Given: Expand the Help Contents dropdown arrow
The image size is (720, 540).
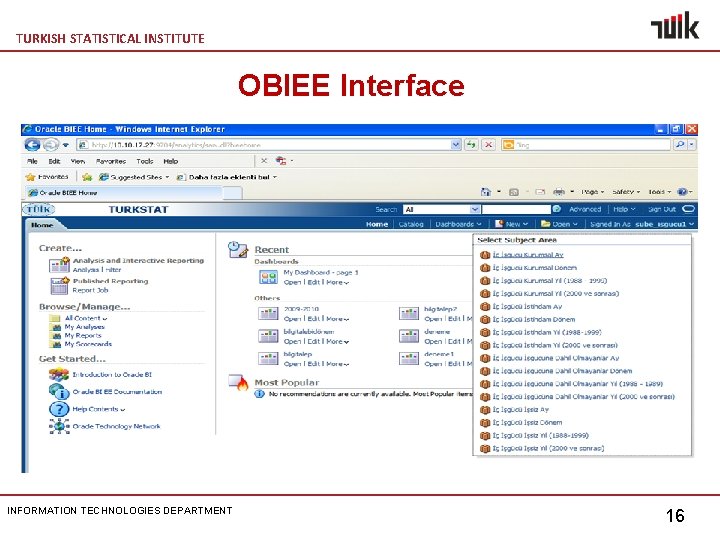Looking at the screenshot, I should point(123,410).
